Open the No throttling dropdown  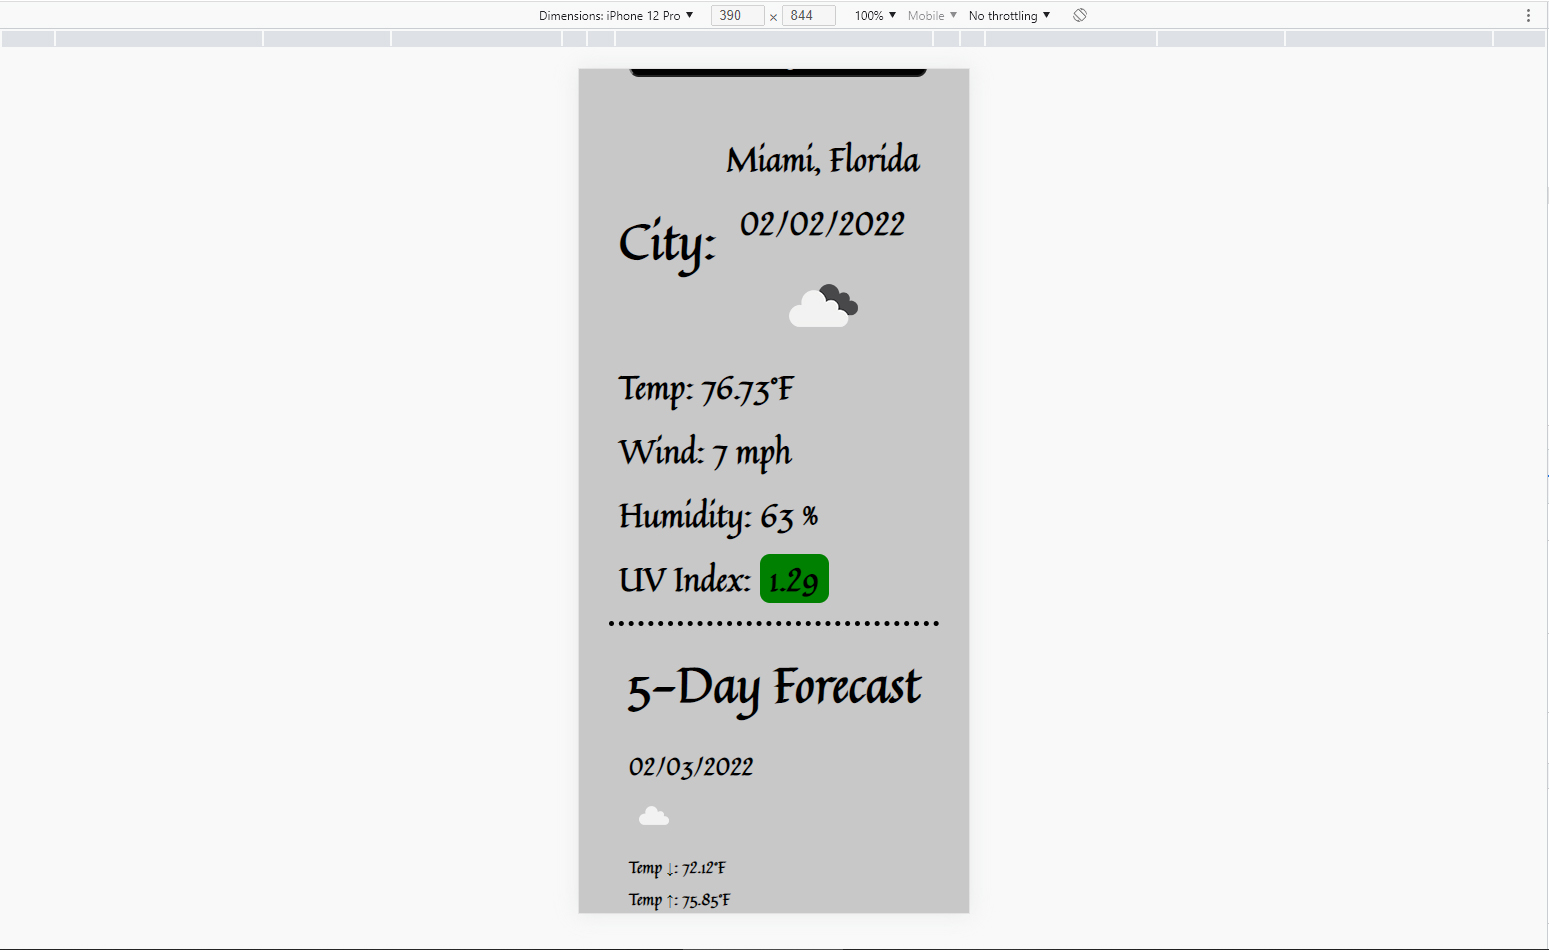[x=1008, y=15]
